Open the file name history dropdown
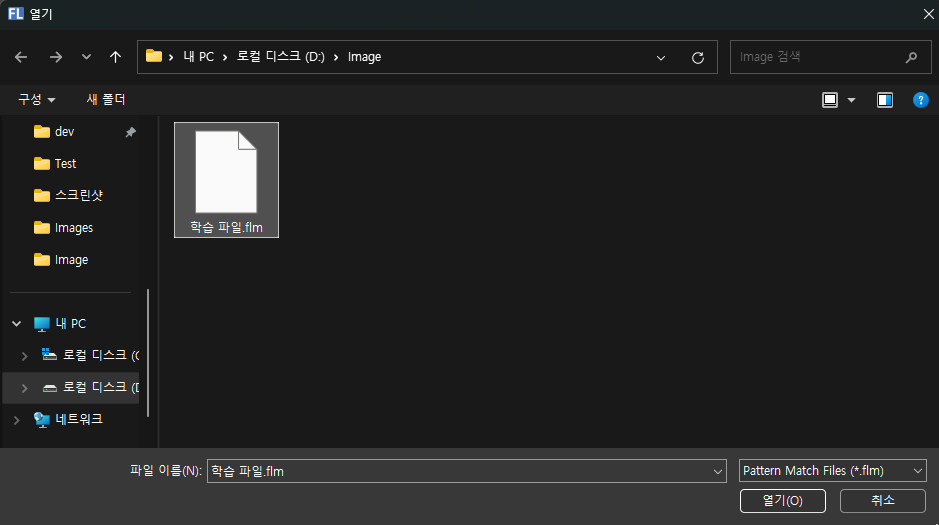The image size is (939, 525). (x=717, y=472)
